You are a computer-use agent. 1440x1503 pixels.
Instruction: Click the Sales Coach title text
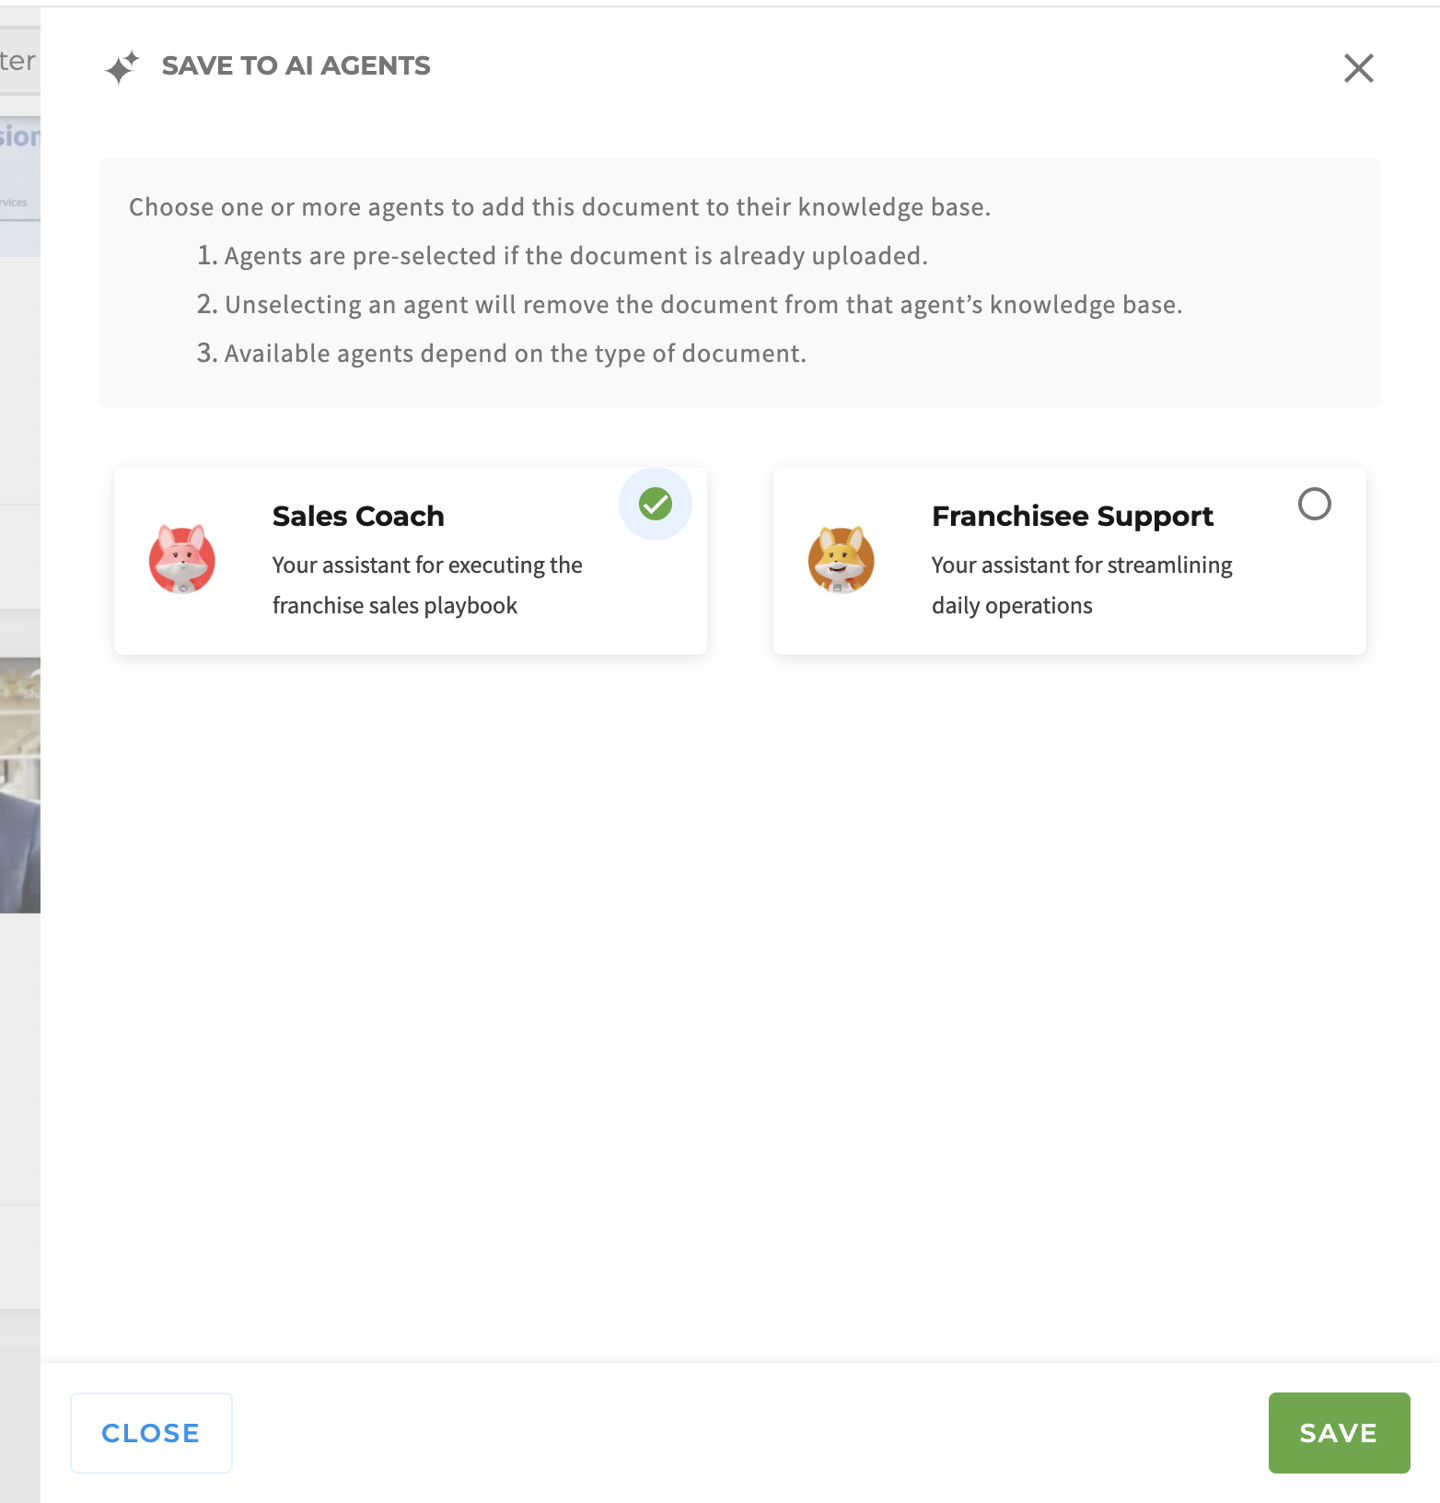pos(357,516)
